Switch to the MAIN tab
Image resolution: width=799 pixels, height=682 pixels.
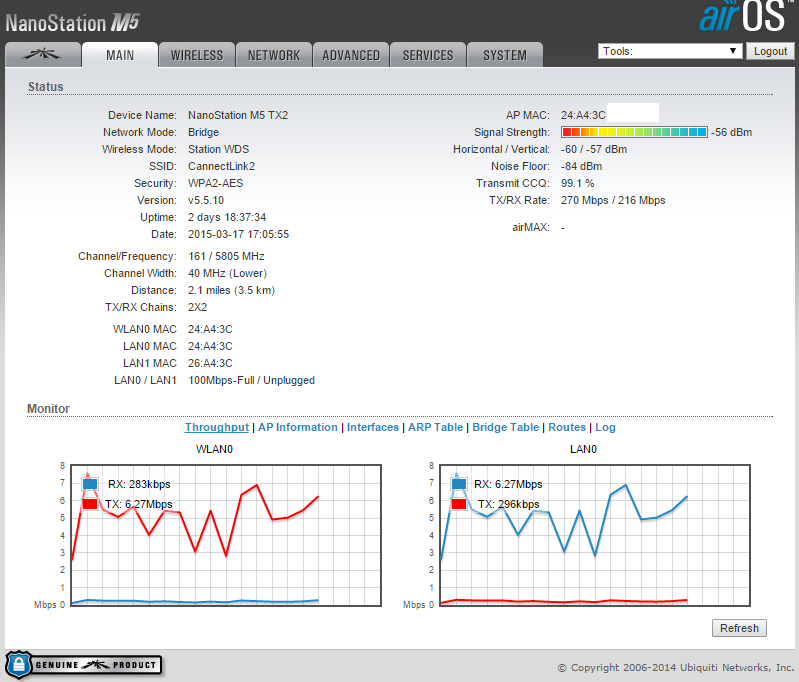tap(120, 55)
